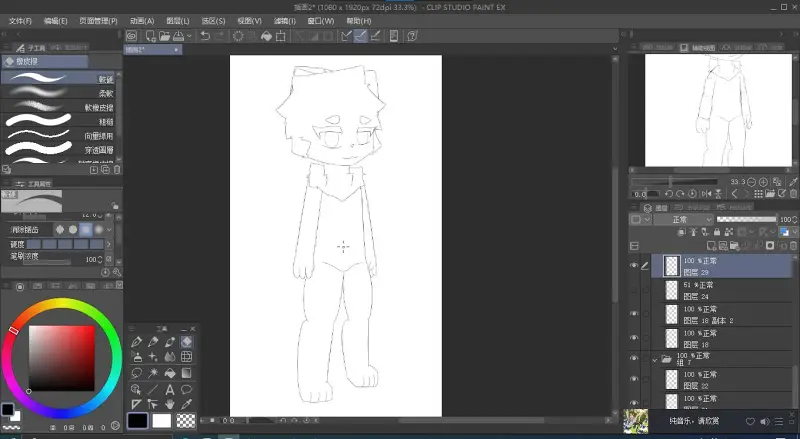
Task: Open CLIP STUDIO launcher icon
Action: 132,36
